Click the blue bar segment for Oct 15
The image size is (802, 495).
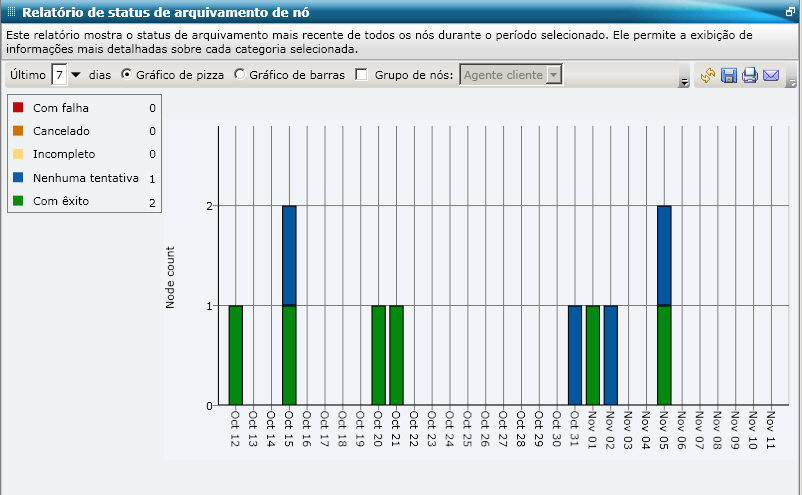coord(289,256)
